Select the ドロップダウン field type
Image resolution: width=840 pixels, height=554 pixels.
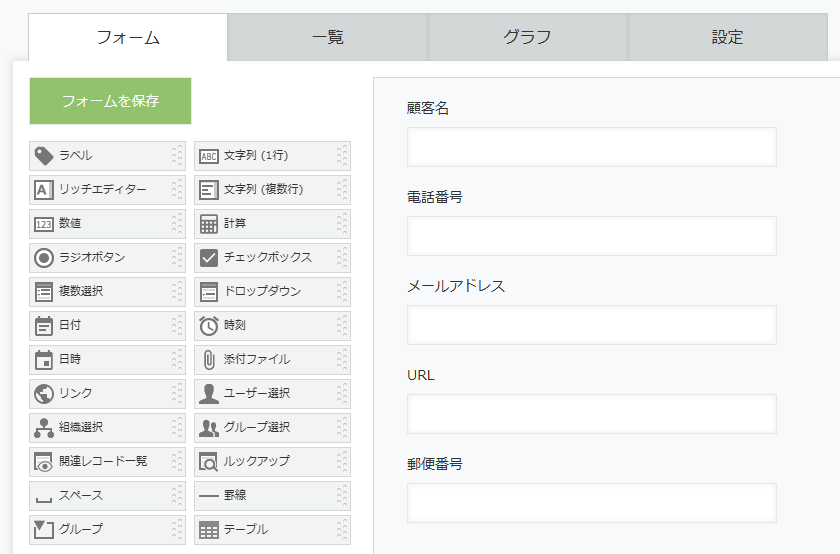click(272, 291)
